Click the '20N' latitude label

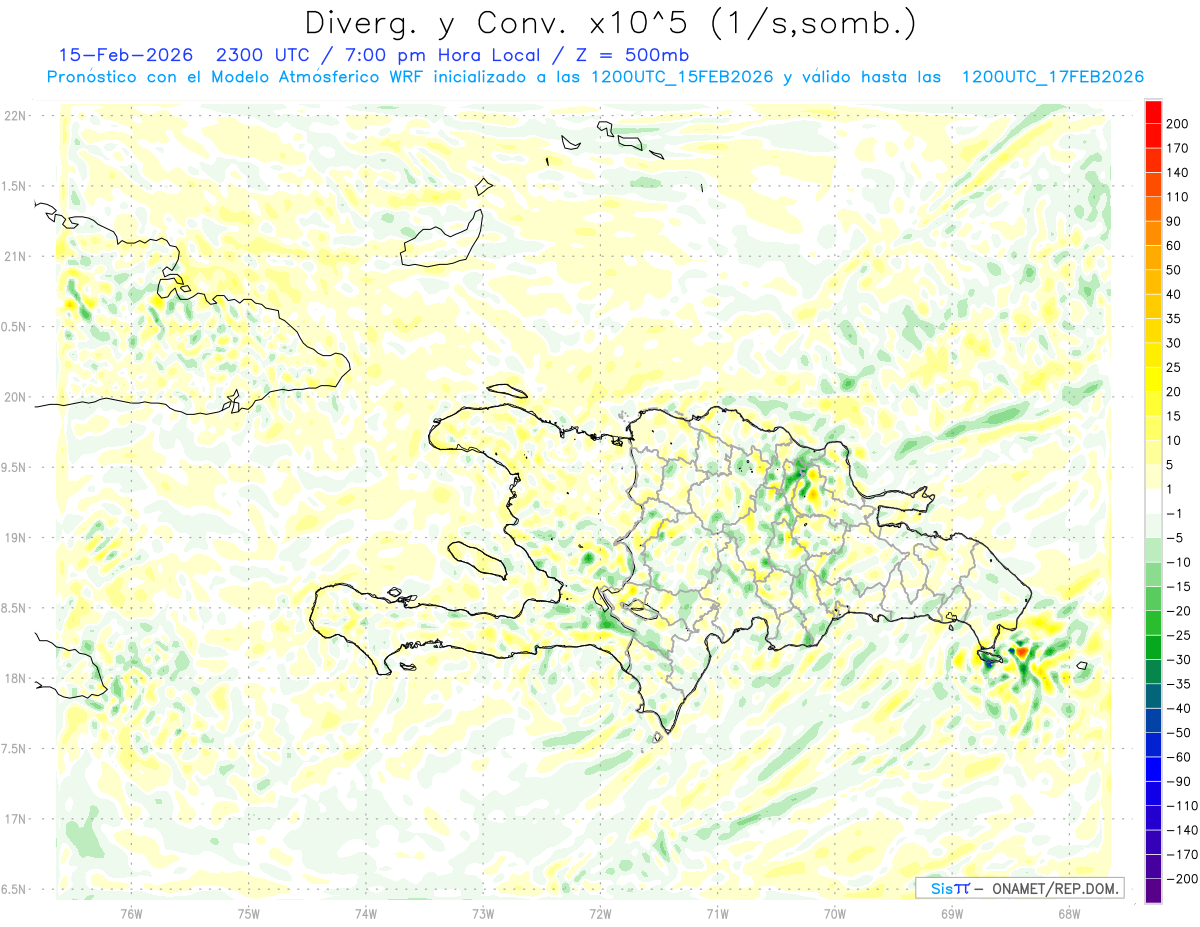15,397
